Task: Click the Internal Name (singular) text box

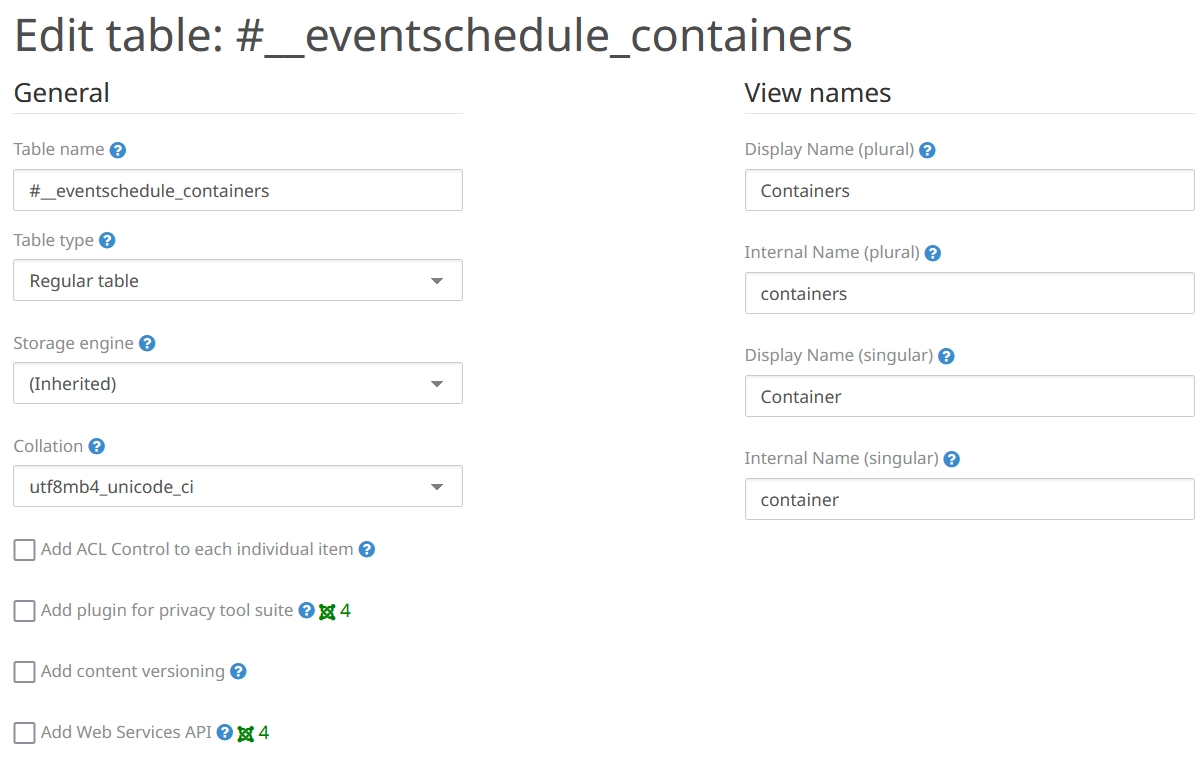Action: pos(969,499)
